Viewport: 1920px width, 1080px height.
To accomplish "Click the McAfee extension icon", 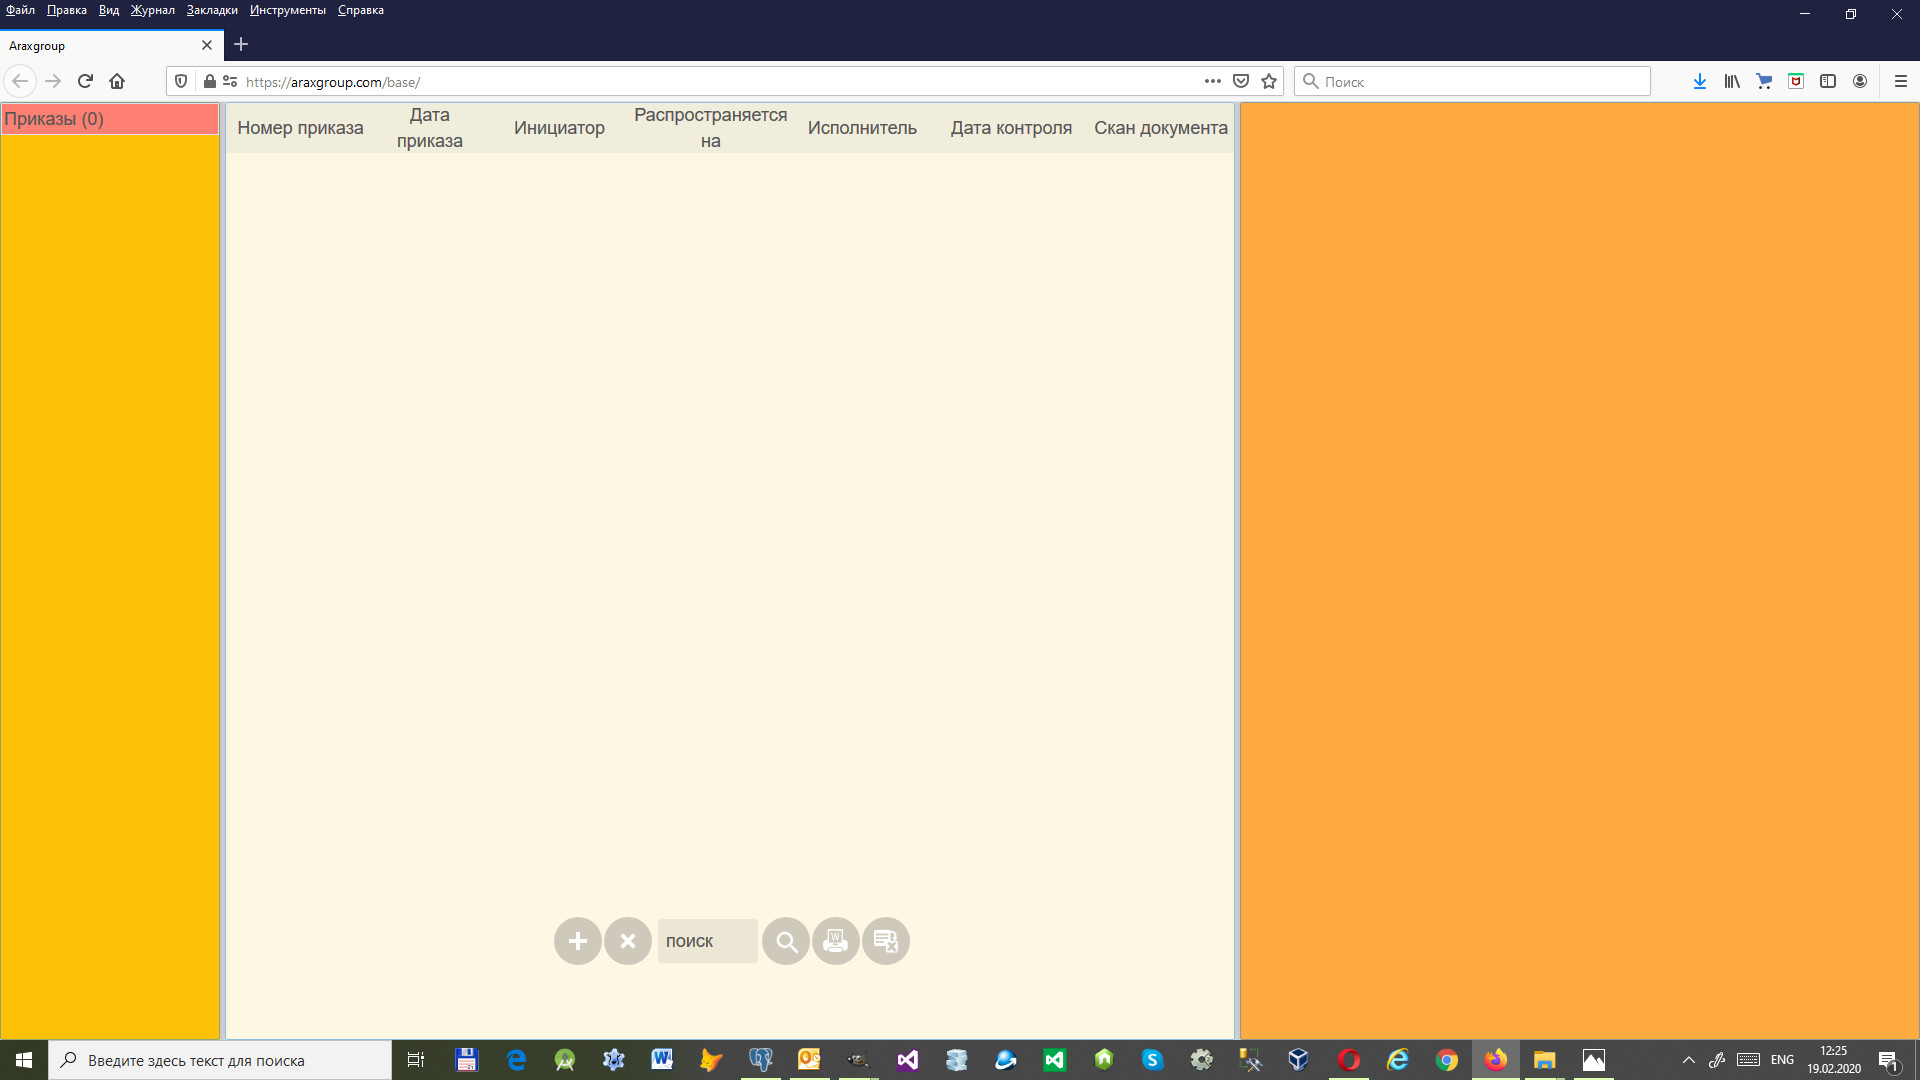I will [1796, 82].
